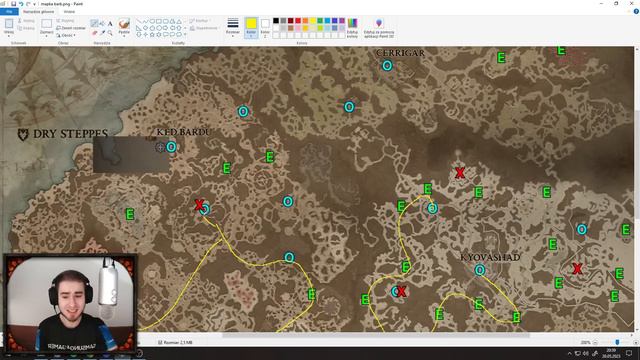Open the Obróć (Rotate) dropdown
Viewport: 640px width, 360px height.
(x=66, y=36)
